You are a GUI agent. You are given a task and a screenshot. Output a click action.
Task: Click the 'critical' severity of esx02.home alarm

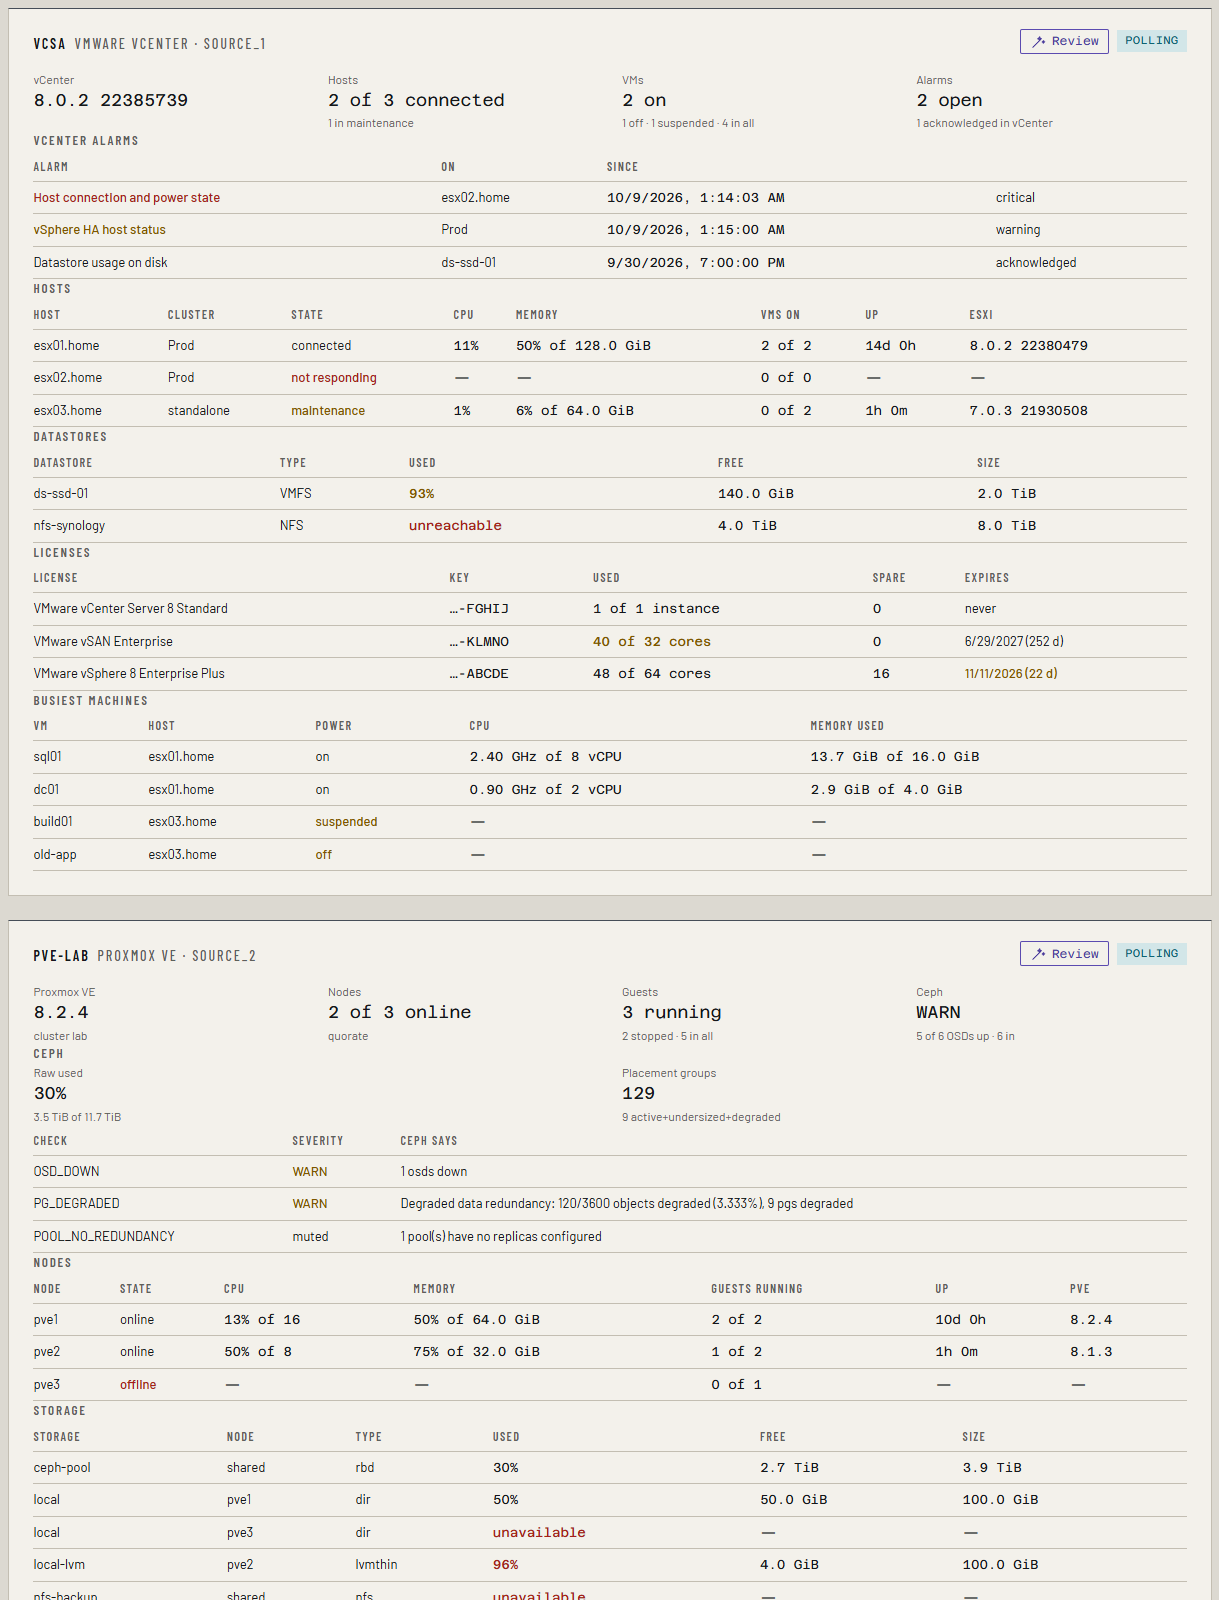tap(1015, 198)
